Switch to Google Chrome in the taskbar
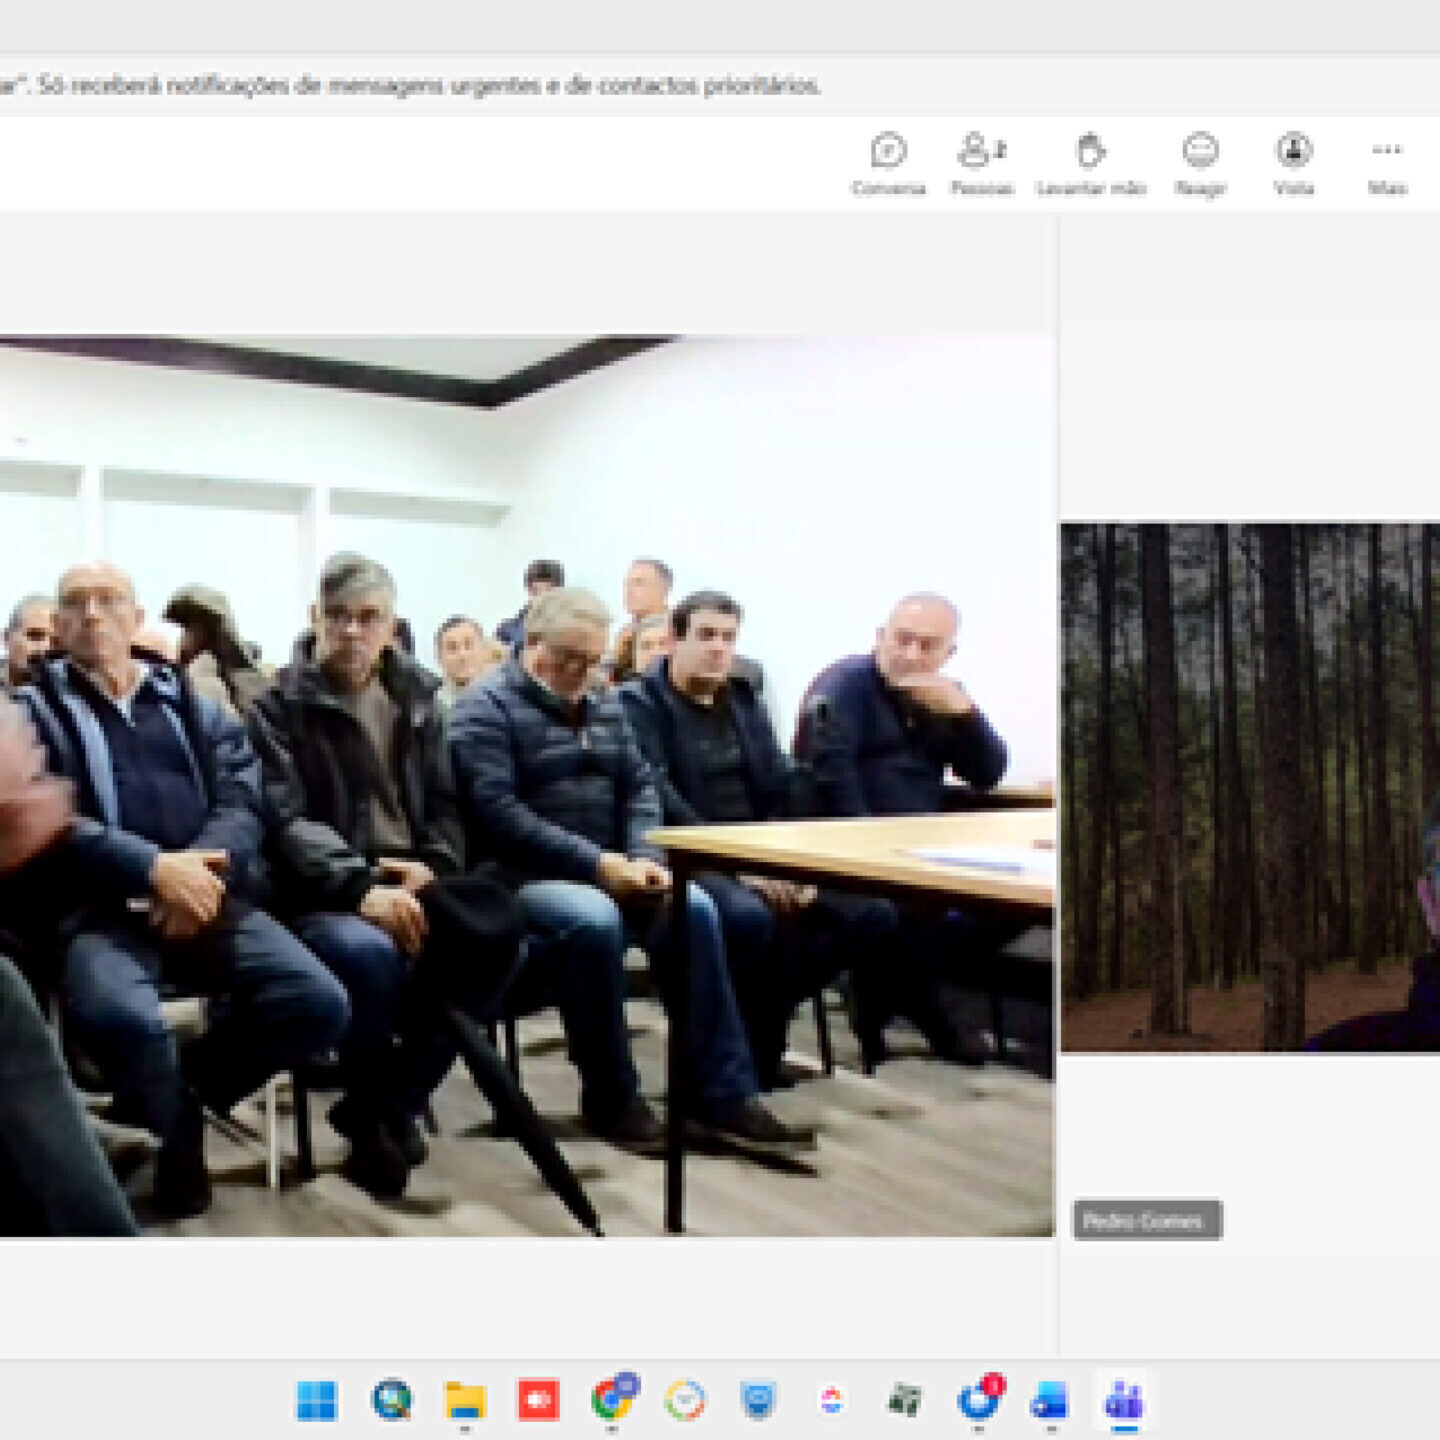 pos(611,1400)
